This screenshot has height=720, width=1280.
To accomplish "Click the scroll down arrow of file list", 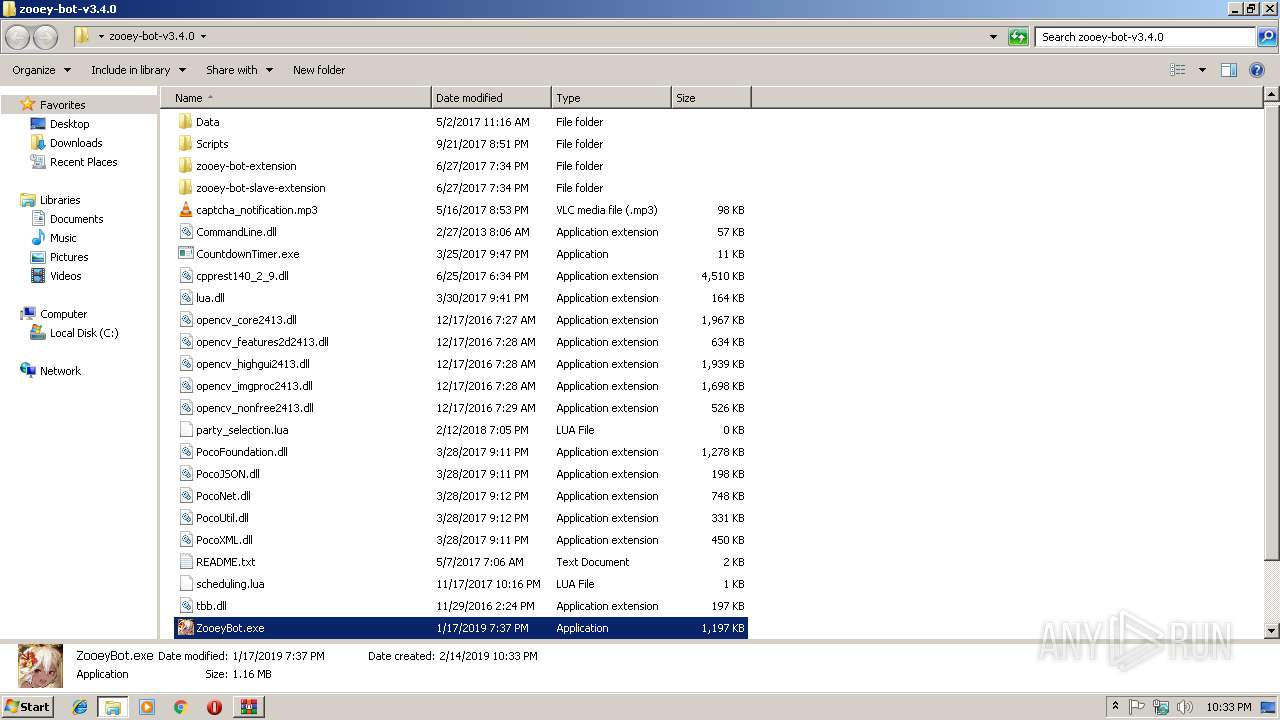I will tap(1272, 631).
